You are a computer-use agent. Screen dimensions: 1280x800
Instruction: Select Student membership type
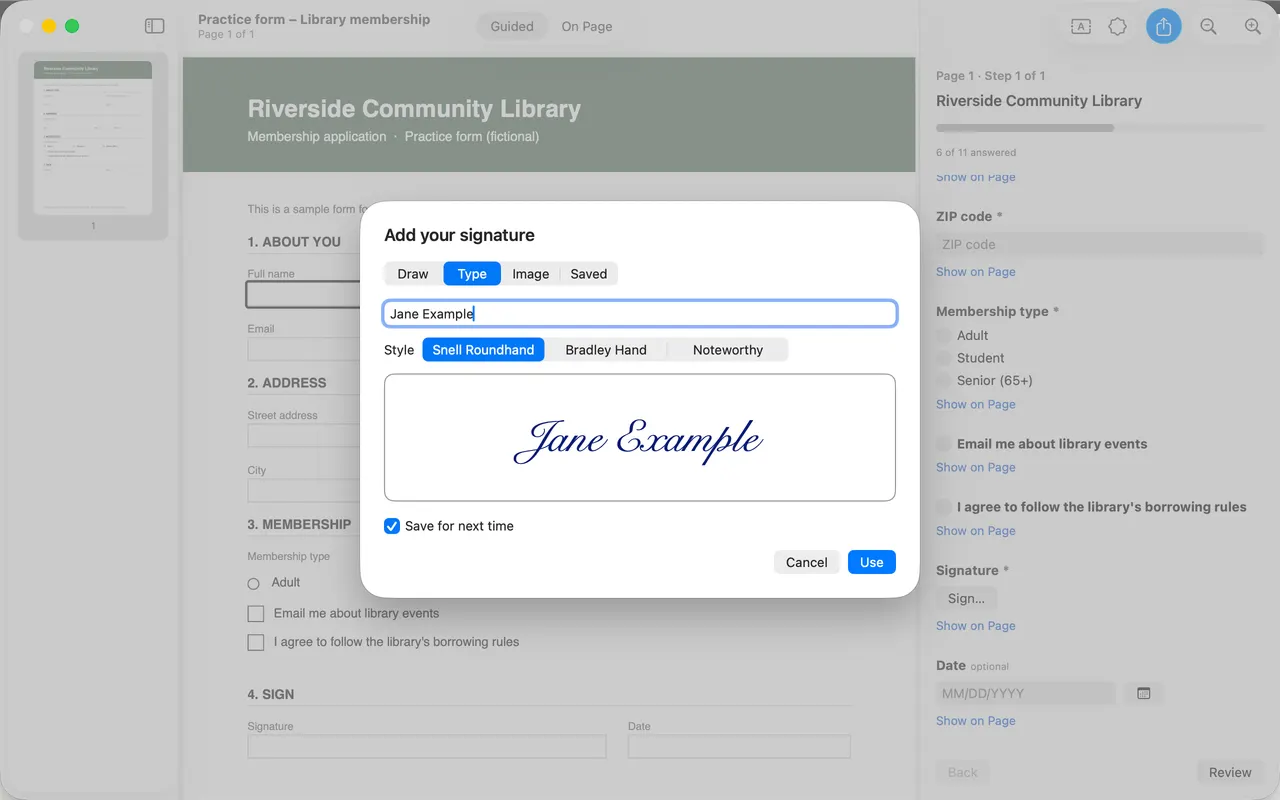(x=943, y=358)
